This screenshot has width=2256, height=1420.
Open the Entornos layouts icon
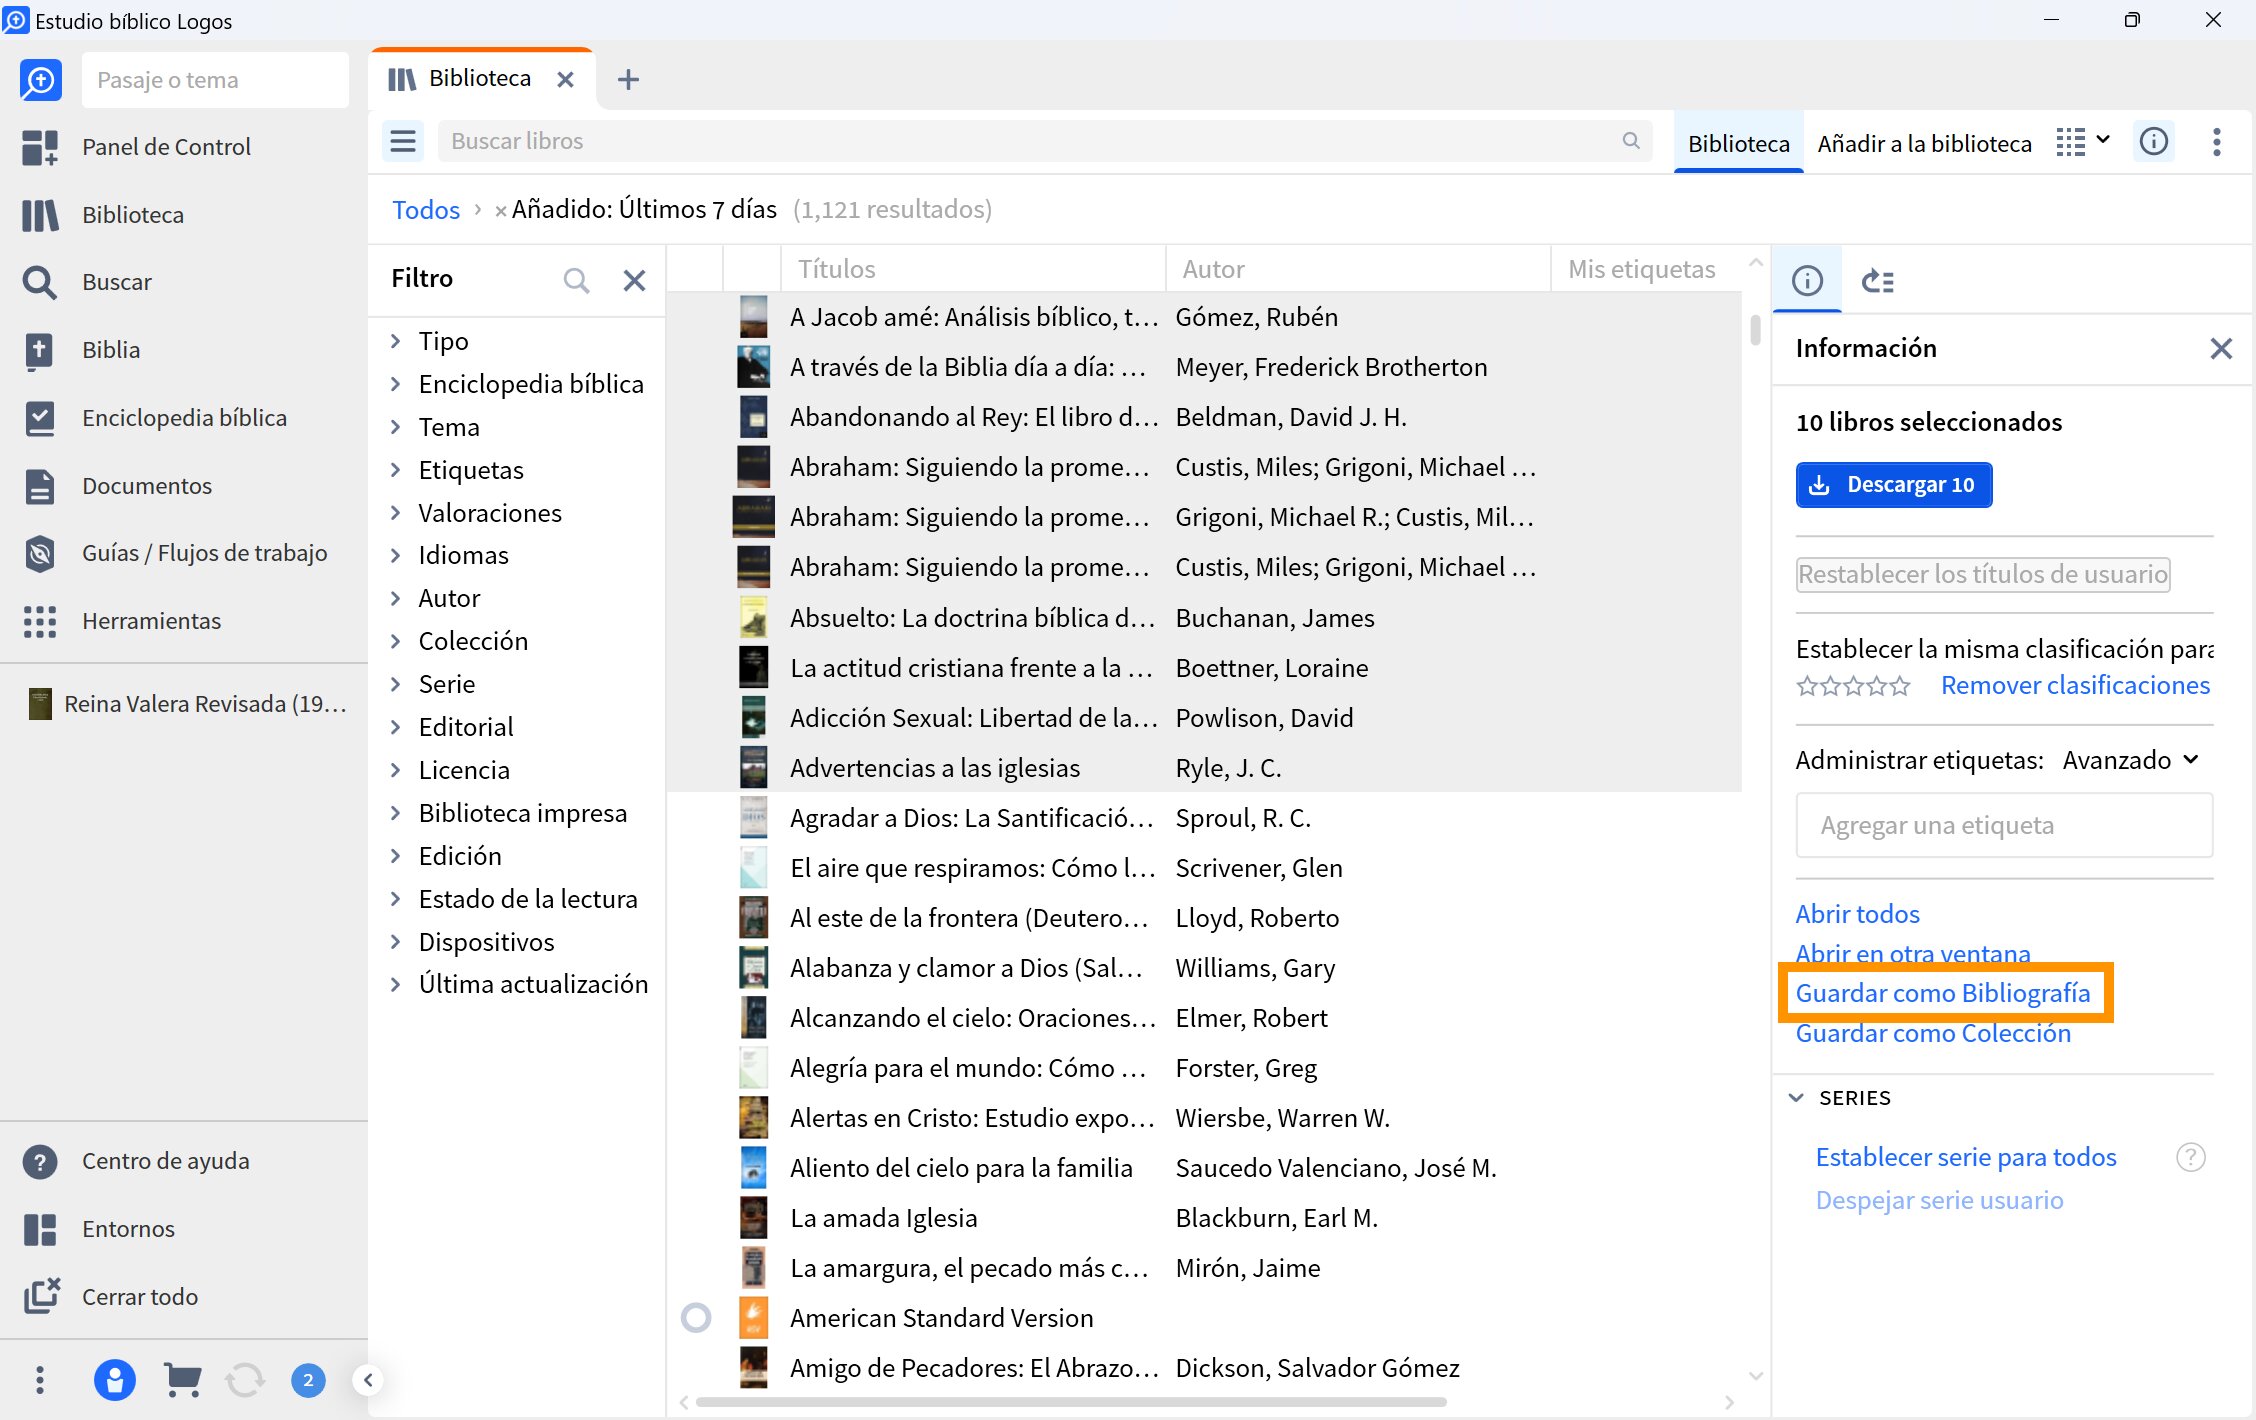[x=40, y=1229]
